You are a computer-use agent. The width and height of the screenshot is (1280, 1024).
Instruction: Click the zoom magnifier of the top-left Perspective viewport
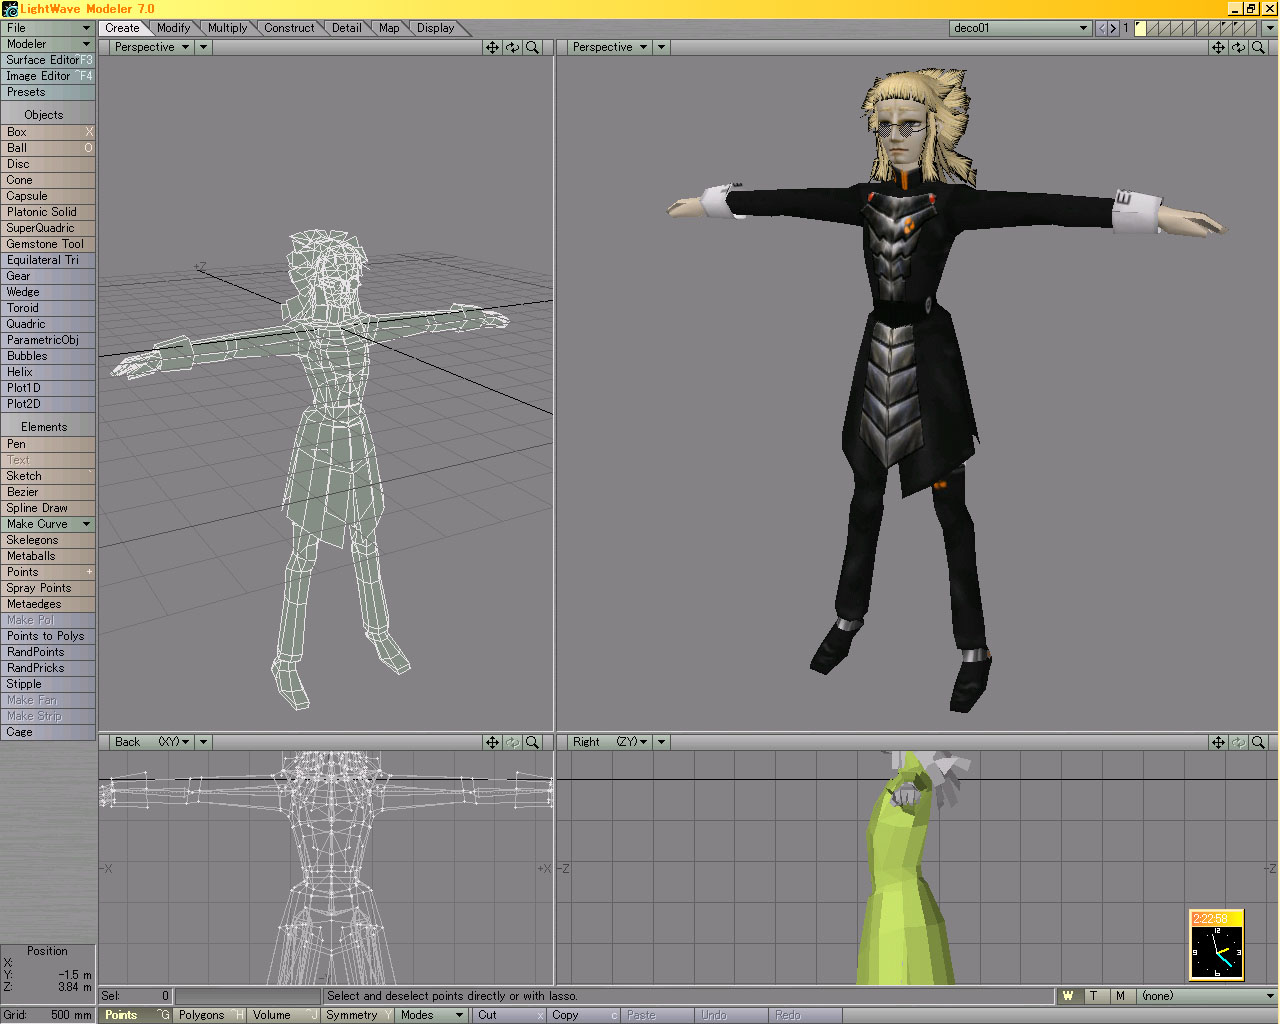[532, 47]
